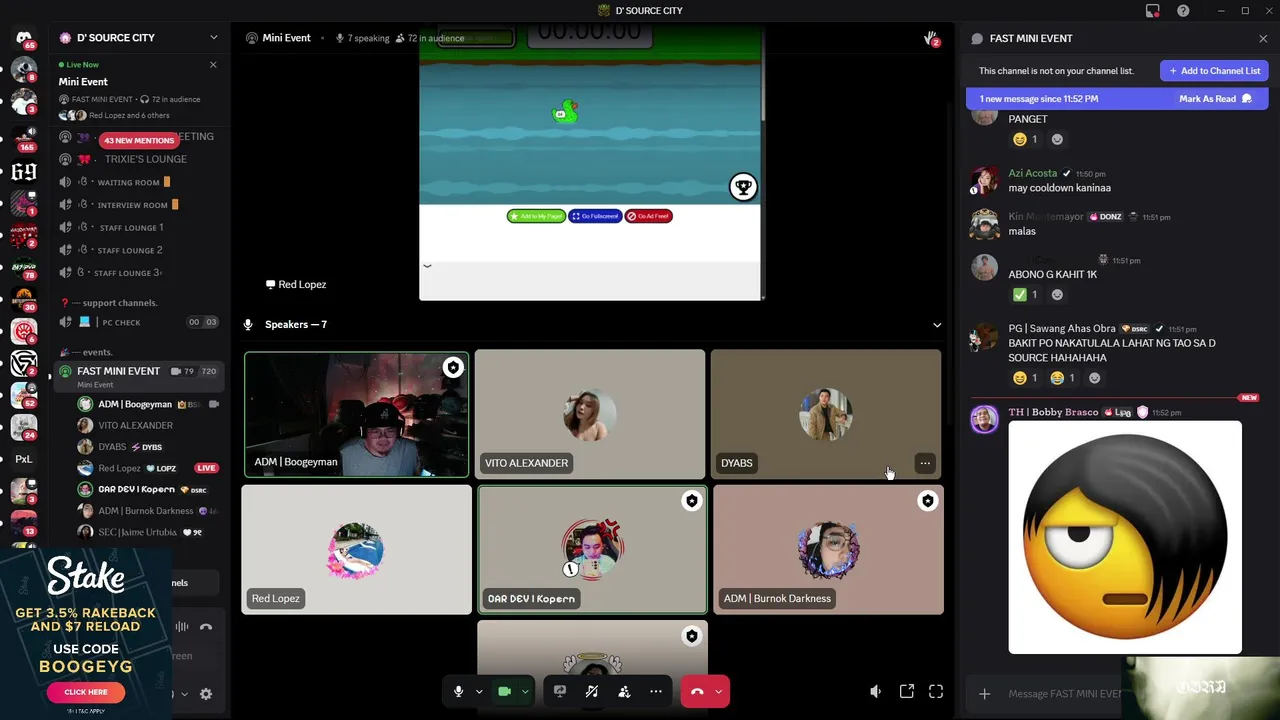Click trophy icon in stream game

(743, 187)
